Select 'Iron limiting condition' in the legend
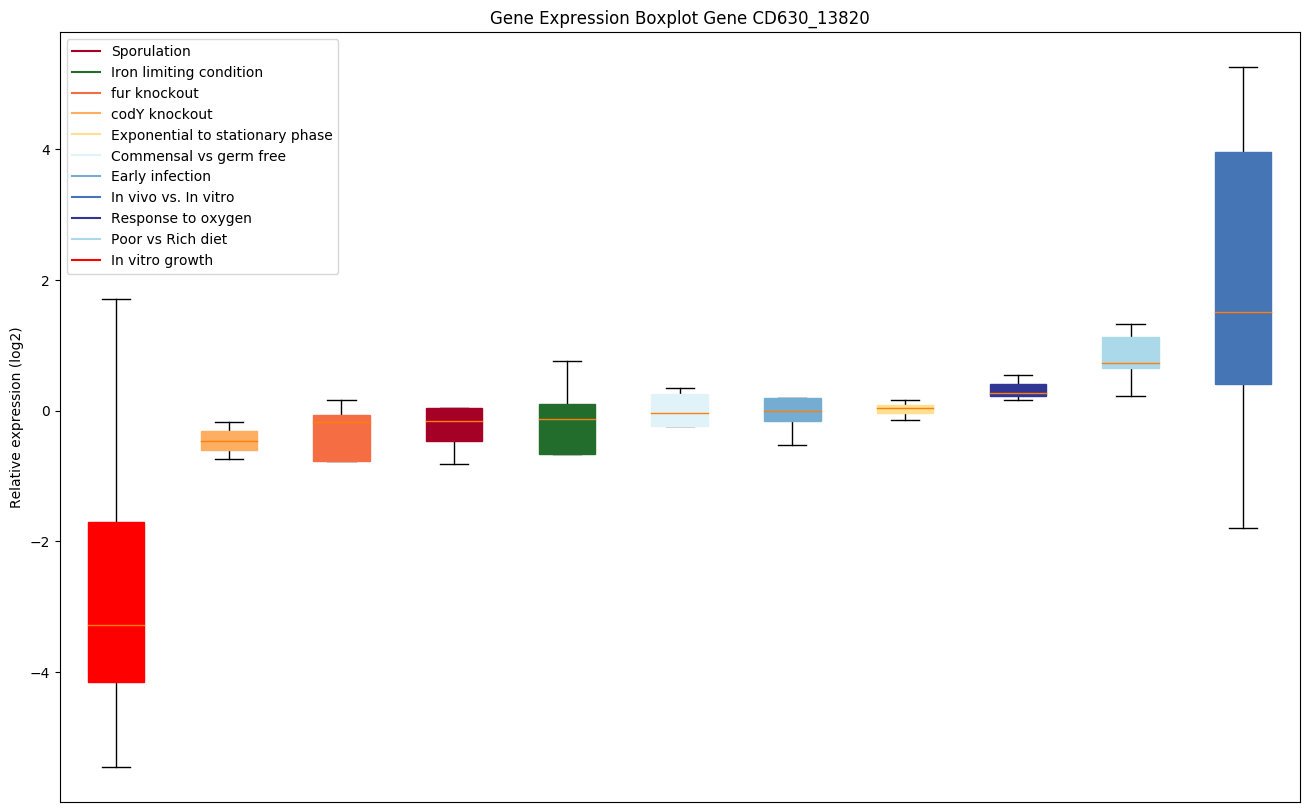This screenshot has height=812, width=1309. [x=187, y=72]
